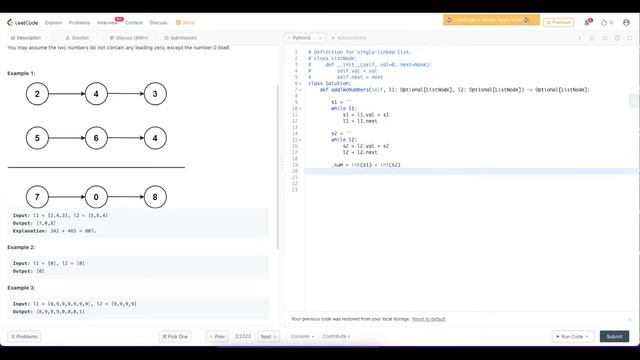
Task: Switch to the Description tab
Action: click(26, 38)
